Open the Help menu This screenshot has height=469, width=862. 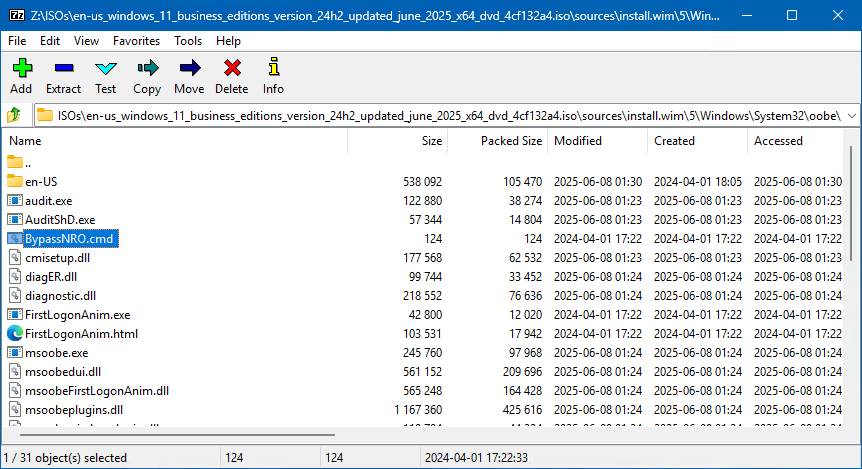[x=228, y=41]
